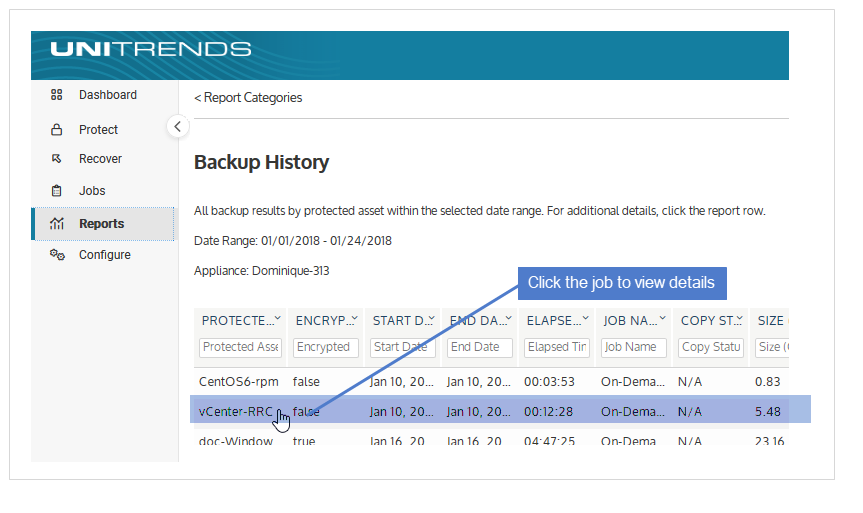Click the 'true' encrypted value for doc-Window
The height and width of the screenshot is (513, 863).
click(304, 441)
